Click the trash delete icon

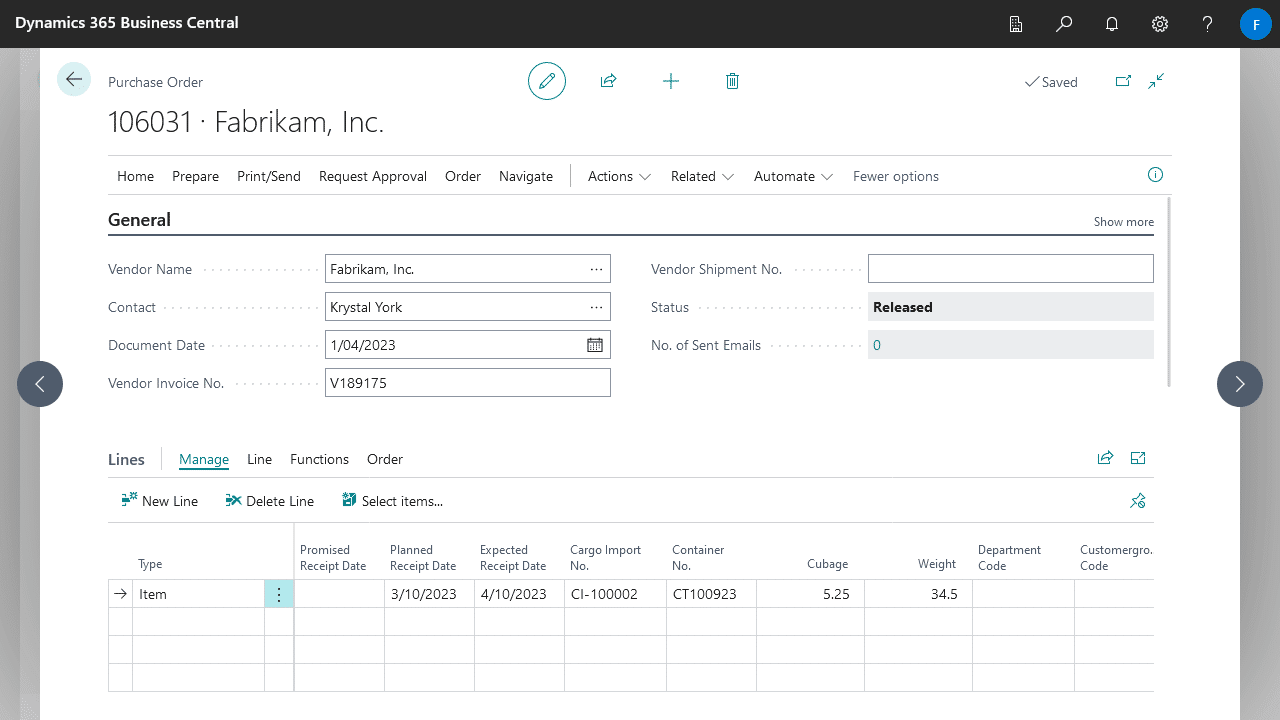(x=732, y=81)
